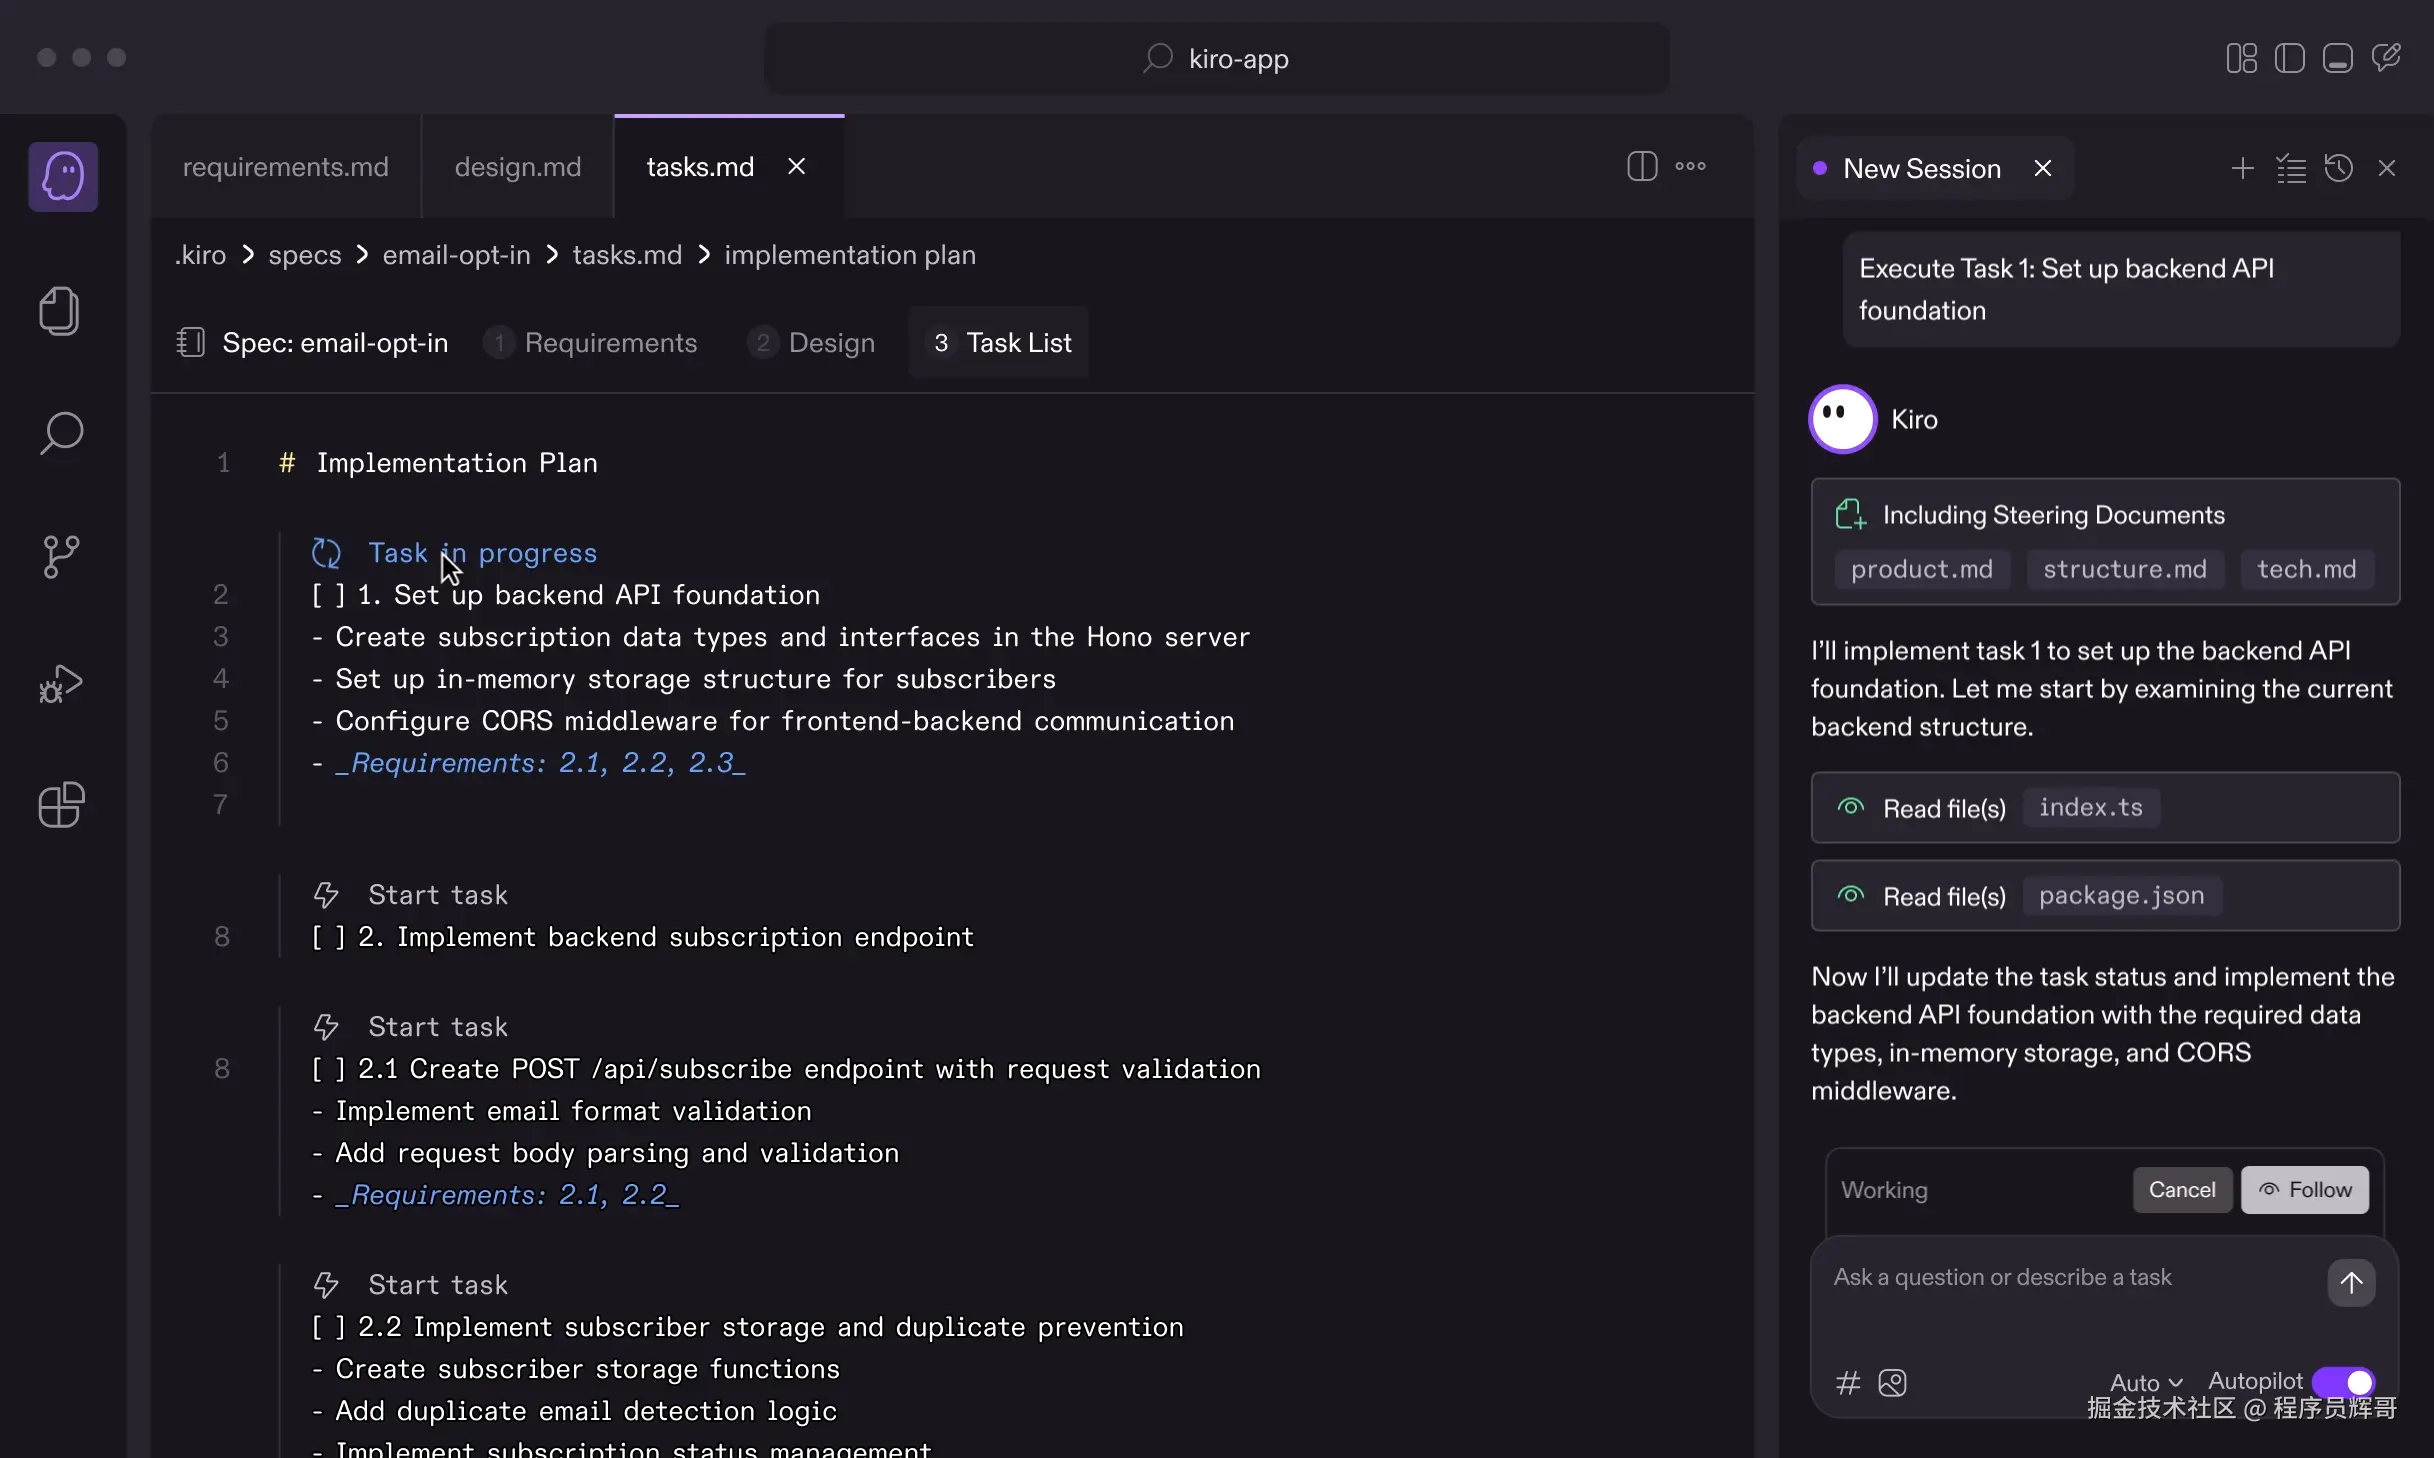Open the Explorer files icon in the sidebar
Viewport: 2434px width, 1458px height.
(x=60, y=311)
